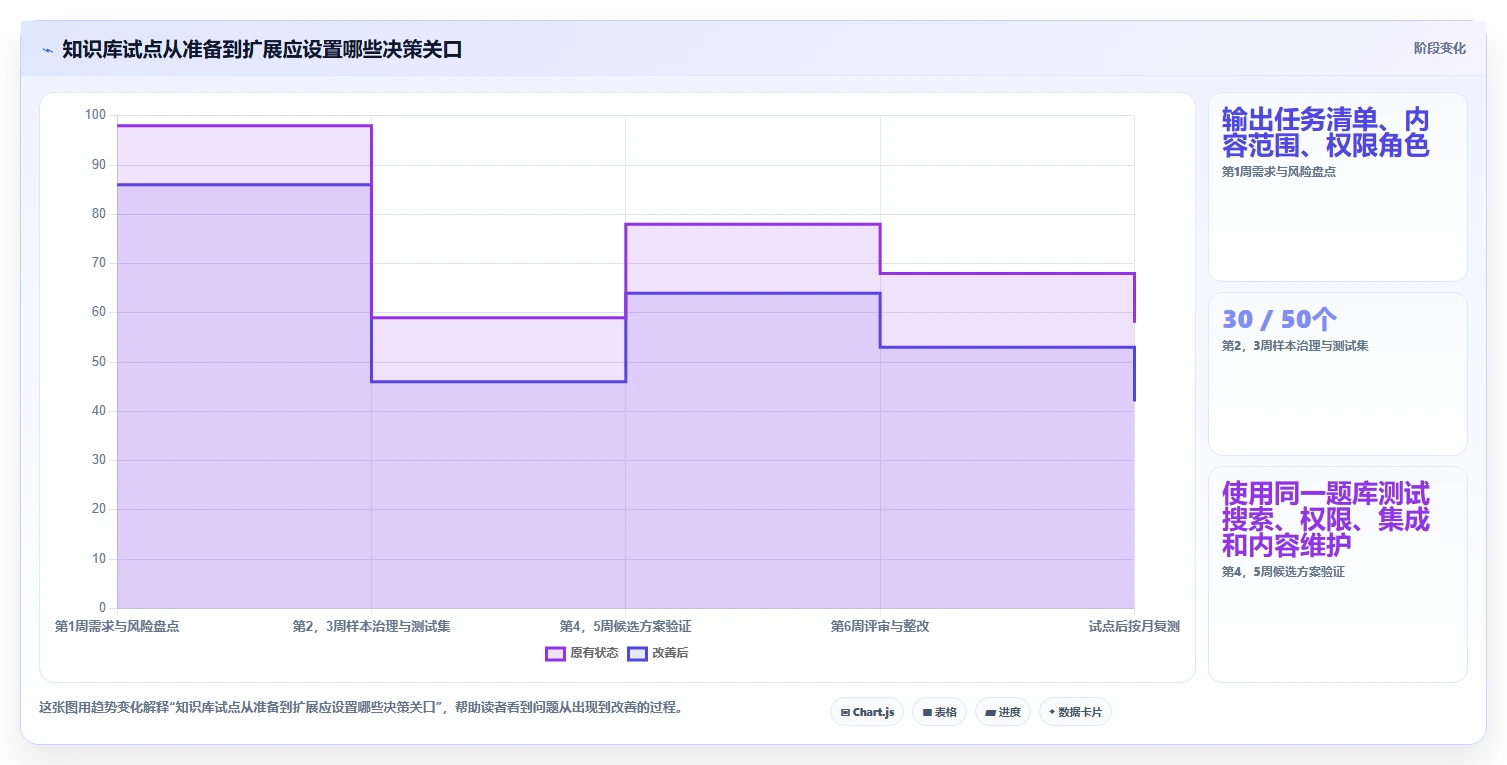The width and height of the screenshot is (1507, 765).
Task: Click y-axis value 0
Action: click(x=102, y=607)
